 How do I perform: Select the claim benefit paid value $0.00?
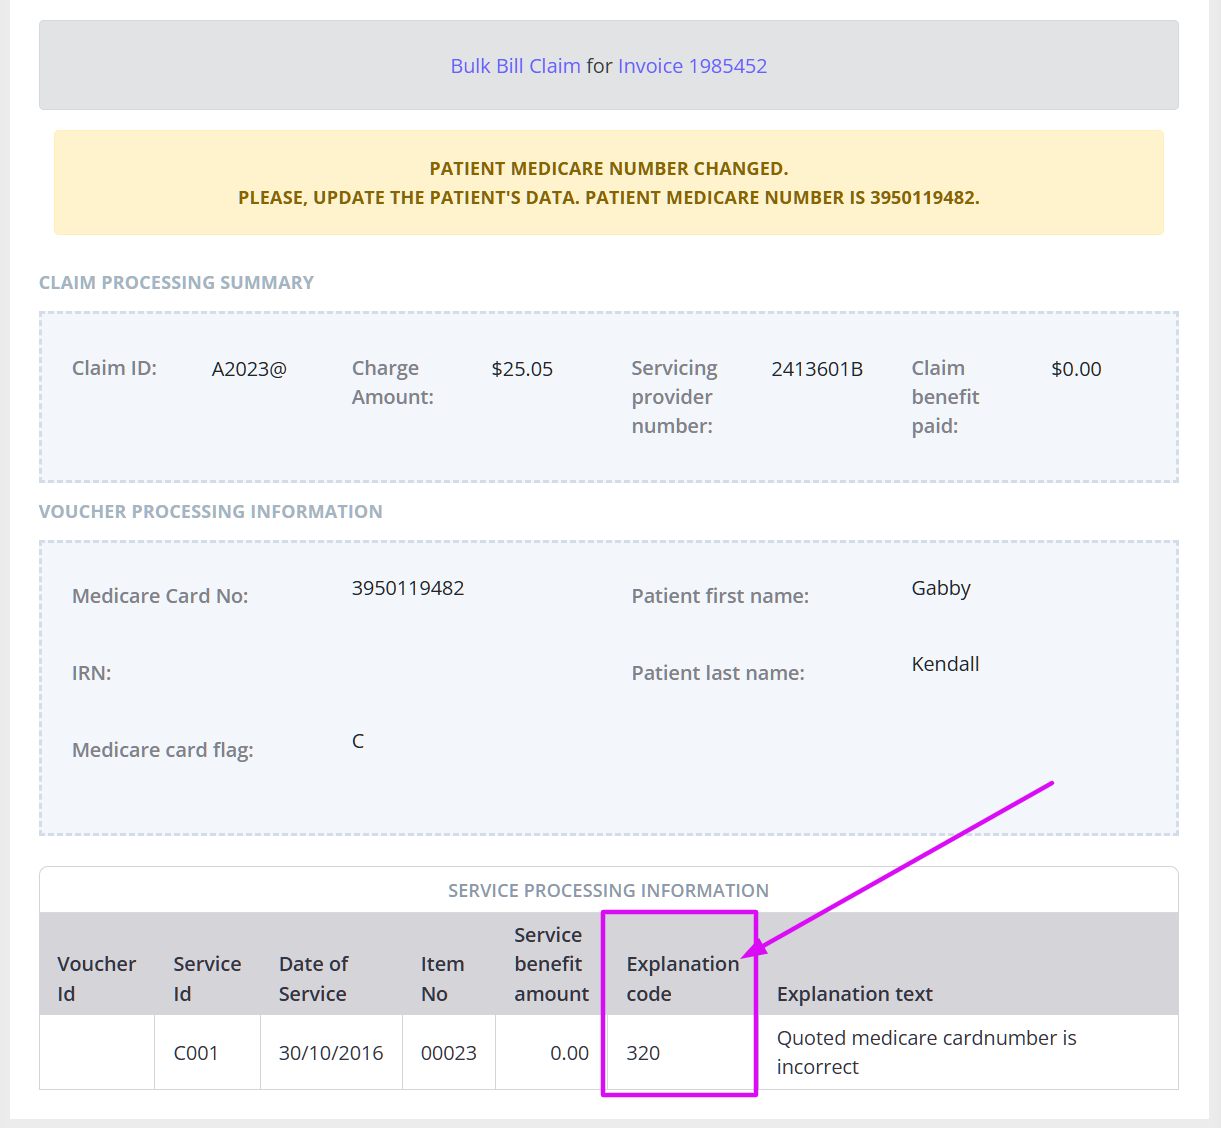coord(1076,369)
